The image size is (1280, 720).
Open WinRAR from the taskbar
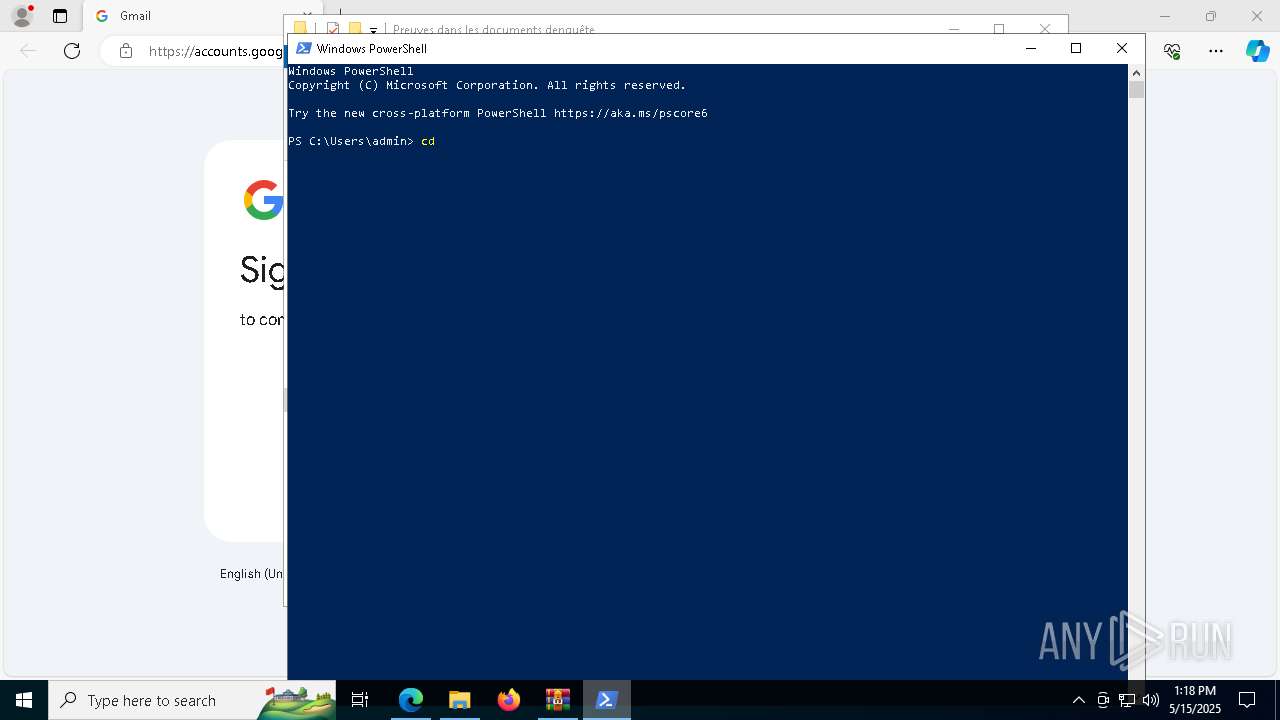coord(557,700)
